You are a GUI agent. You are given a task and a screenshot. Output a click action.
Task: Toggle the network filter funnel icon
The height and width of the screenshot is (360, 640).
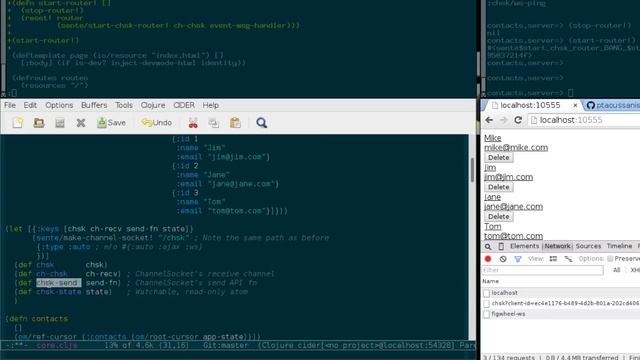coord(518,259)
